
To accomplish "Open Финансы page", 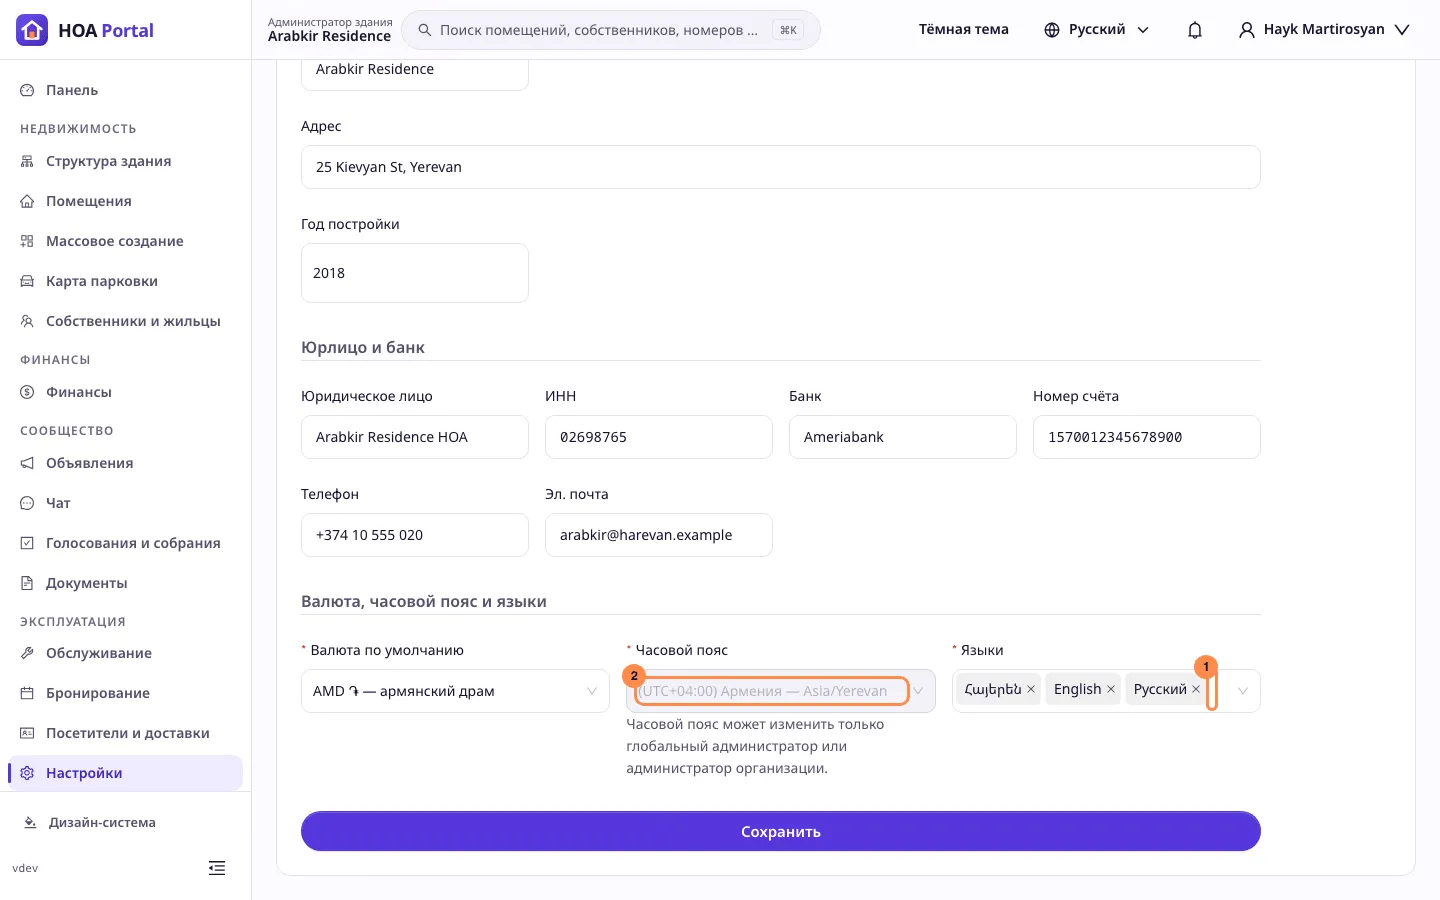I will click(x=125, y=392).
